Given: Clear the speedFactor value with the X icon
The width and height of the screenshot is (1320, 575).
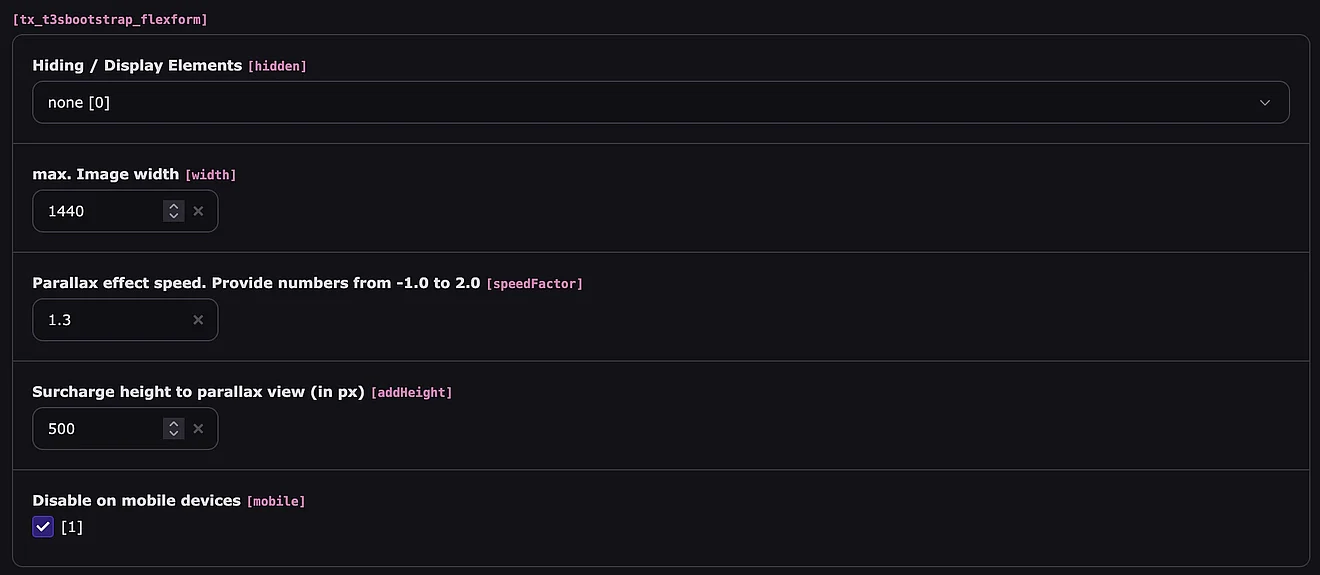Looking at the screenshot, I should (x=198, y=320).
